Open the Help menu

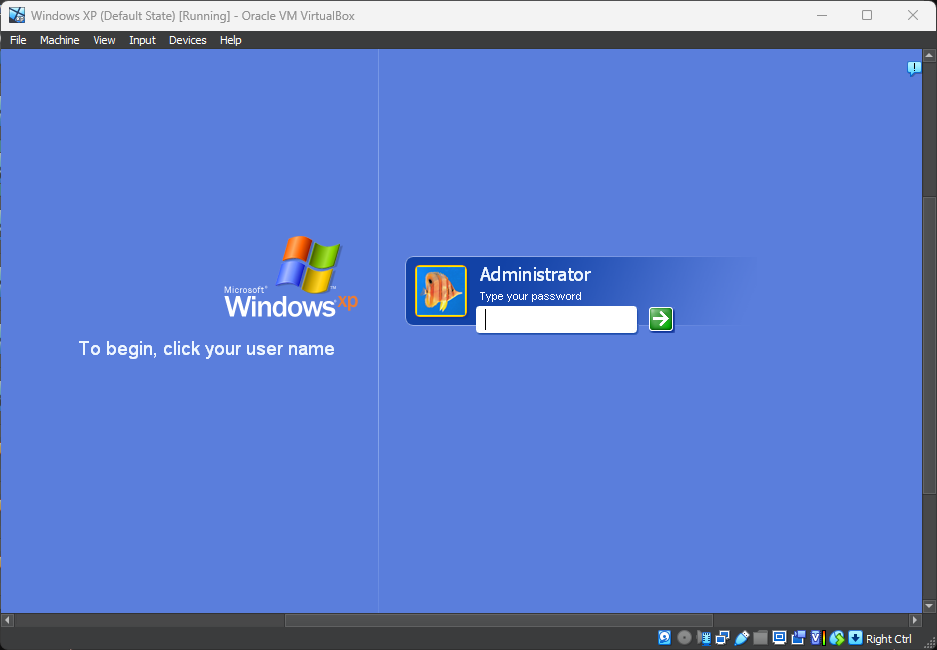pyautogui.click(x=231, y=40)
